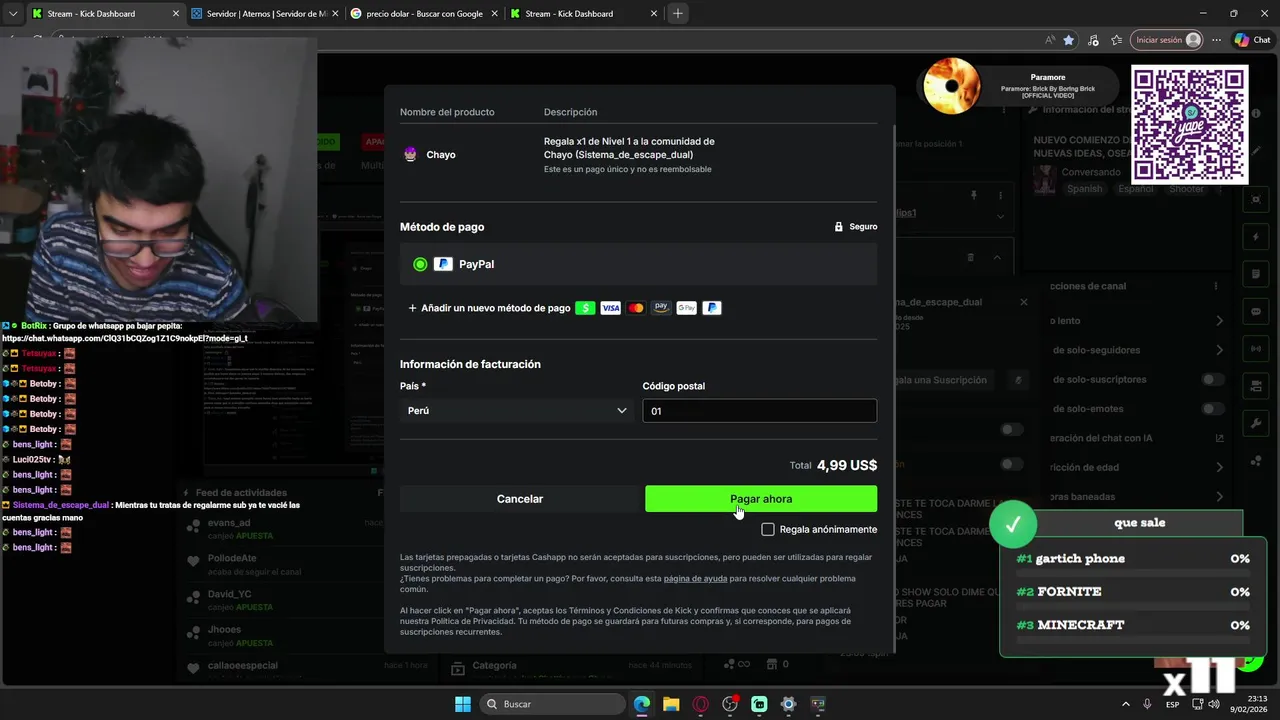The width and height of the screenshot is (1280, 720).
Task: Click the Shooter tag chip
Action: (1187, 189)
